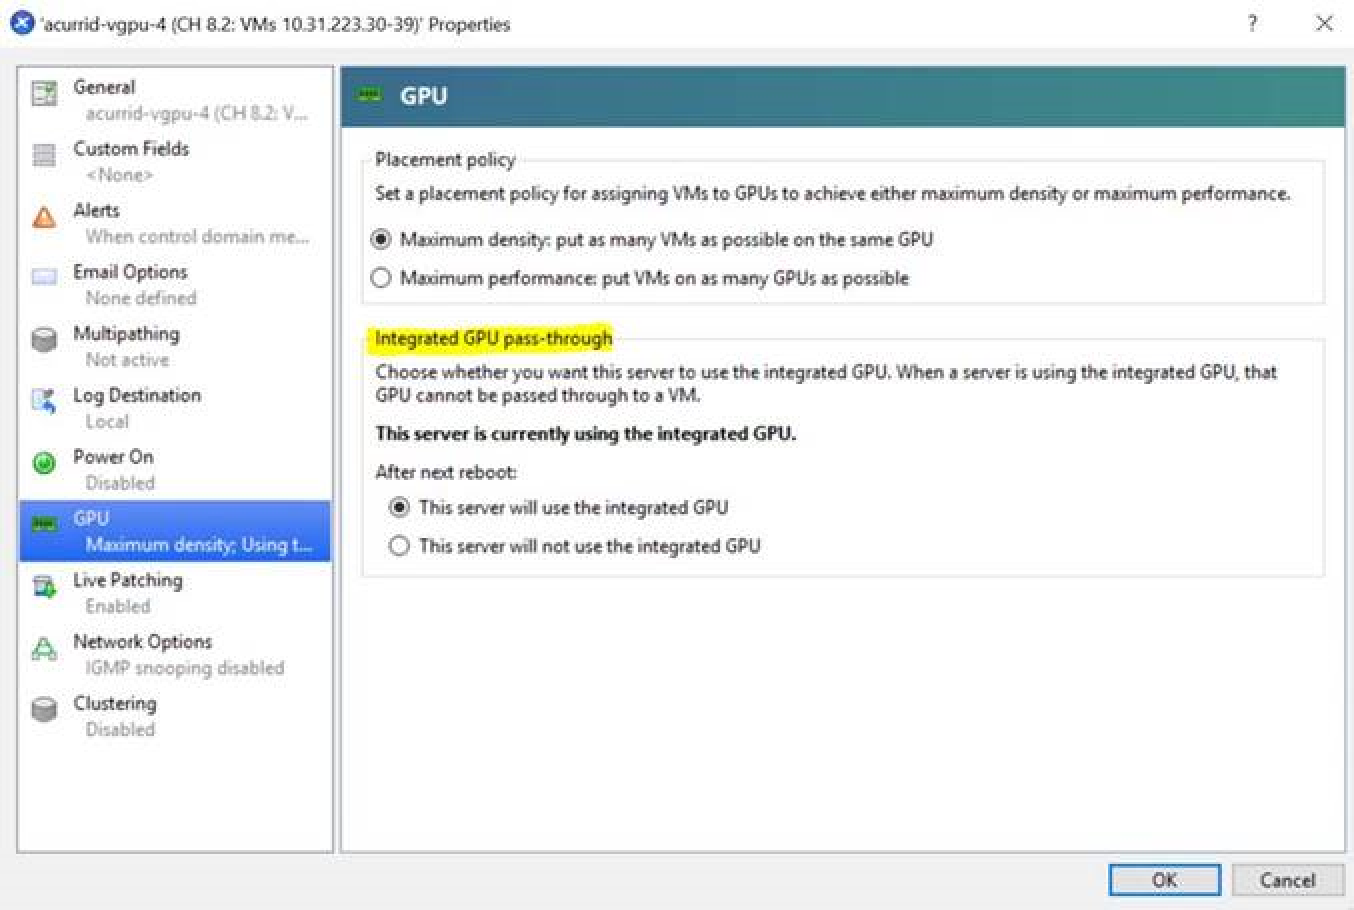Open dialog help with the question mark
This screenshot has height=910, width=1354.
pos(1252,24)
